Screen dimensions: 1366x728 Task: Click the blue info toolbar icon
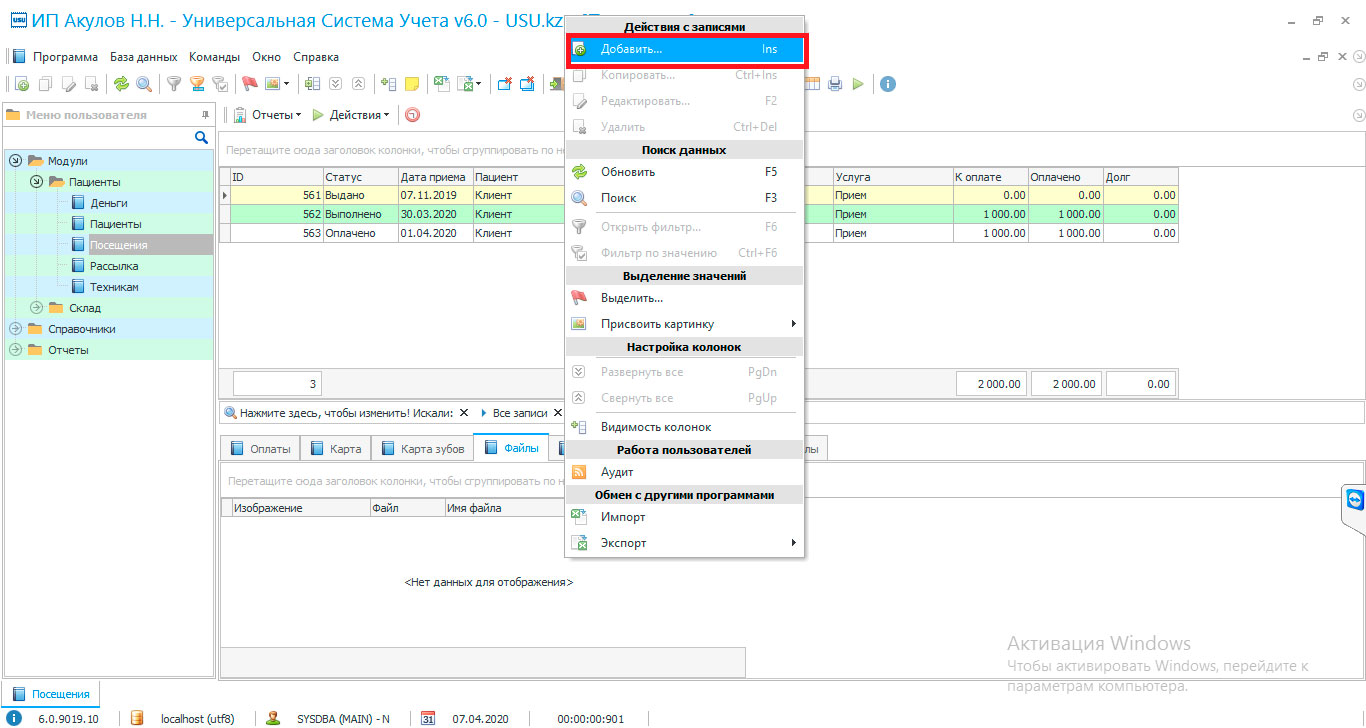click(x=887, y=84)
